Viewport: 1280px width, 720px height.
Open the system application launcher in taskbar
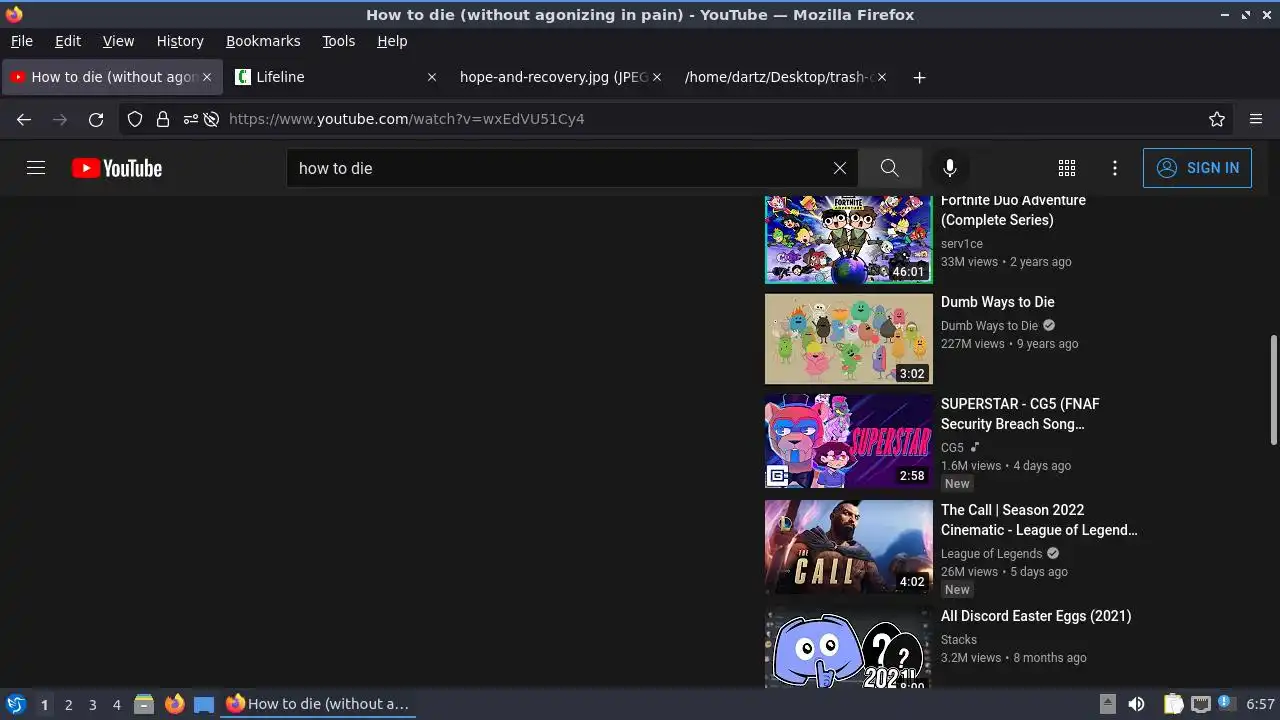pos(15,704)
